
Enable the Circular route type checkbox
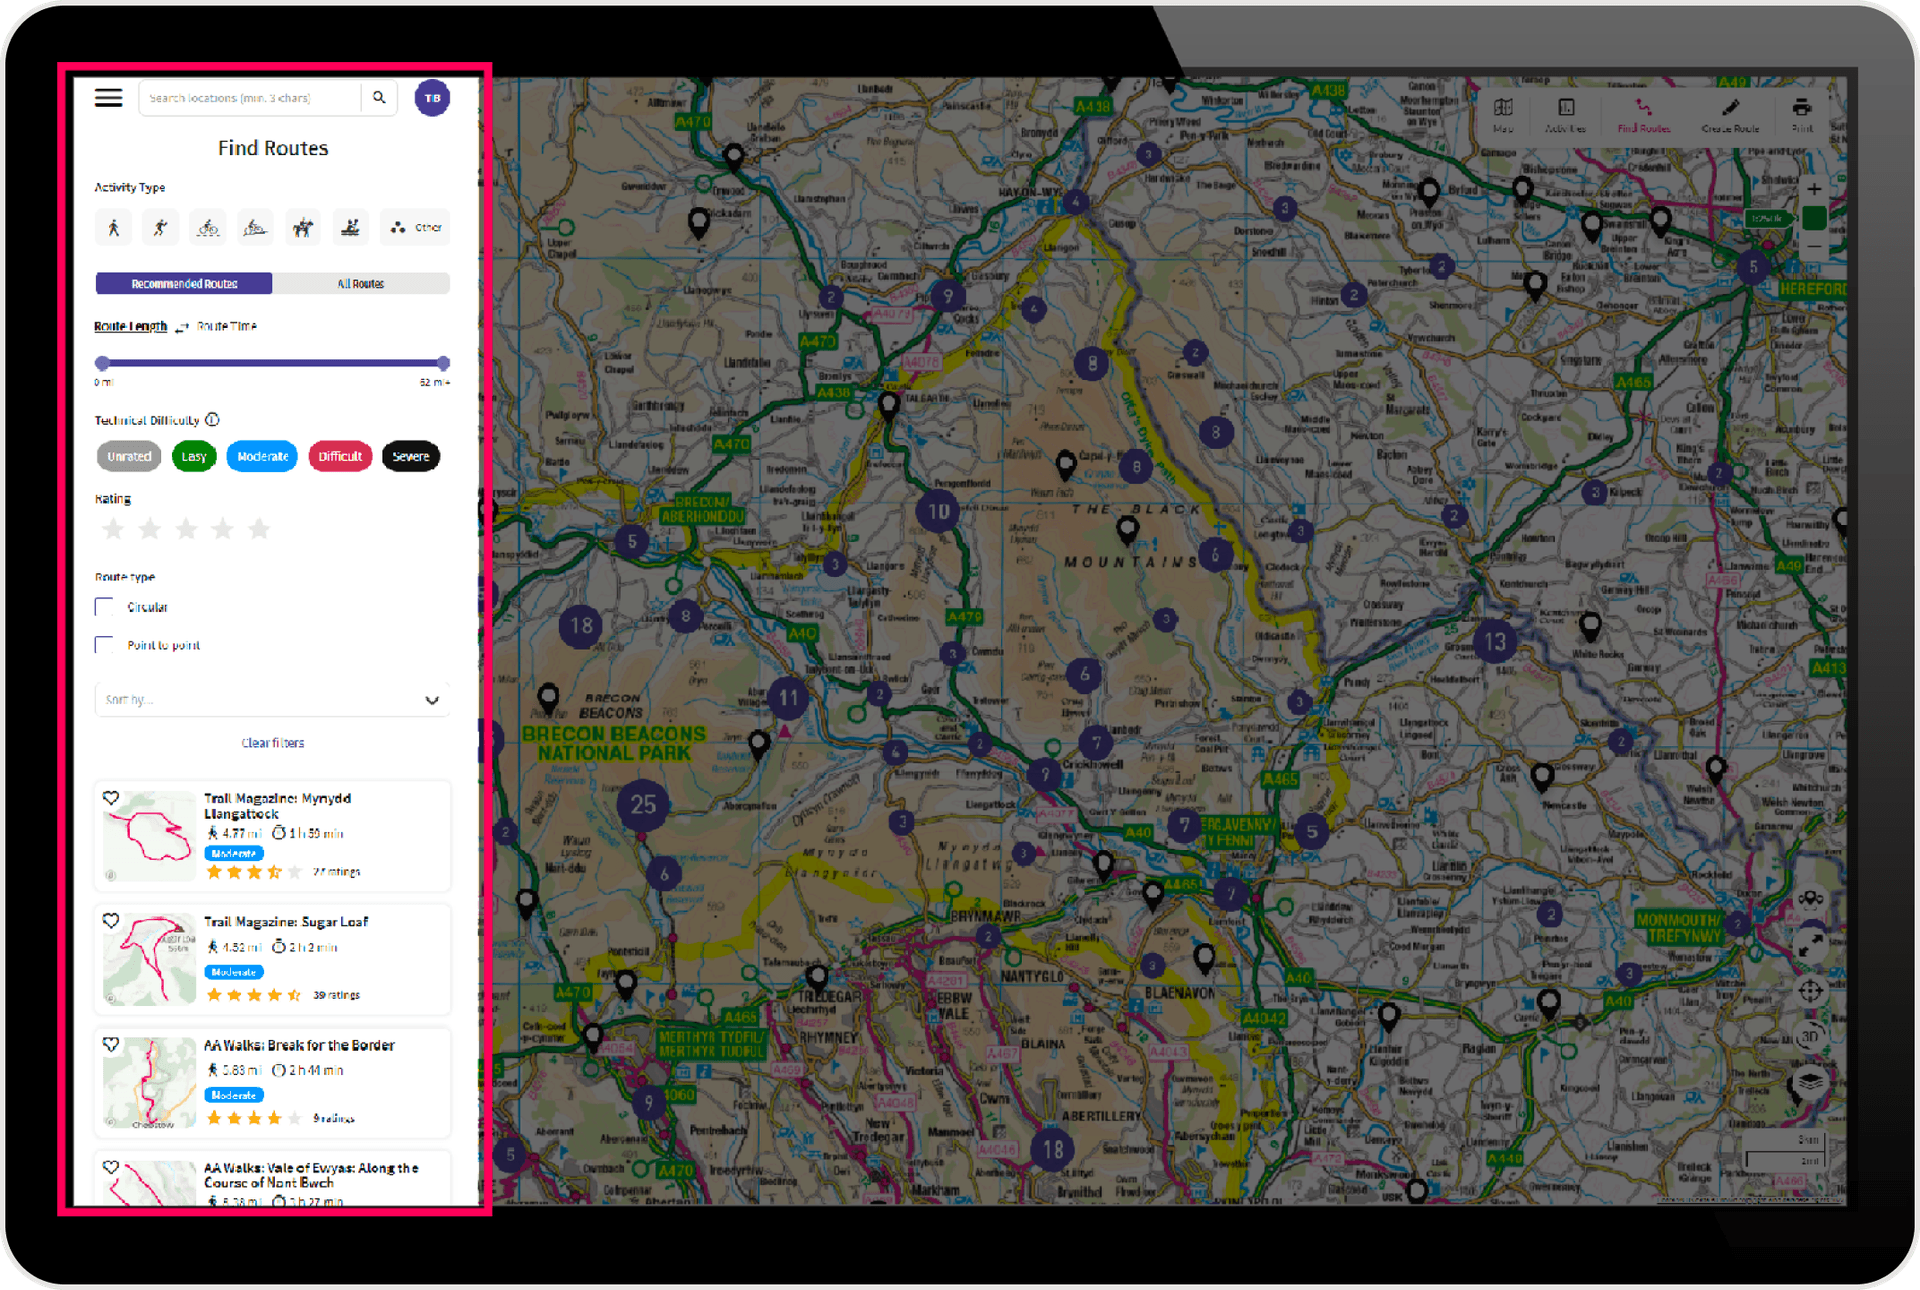tap(104, 606)
